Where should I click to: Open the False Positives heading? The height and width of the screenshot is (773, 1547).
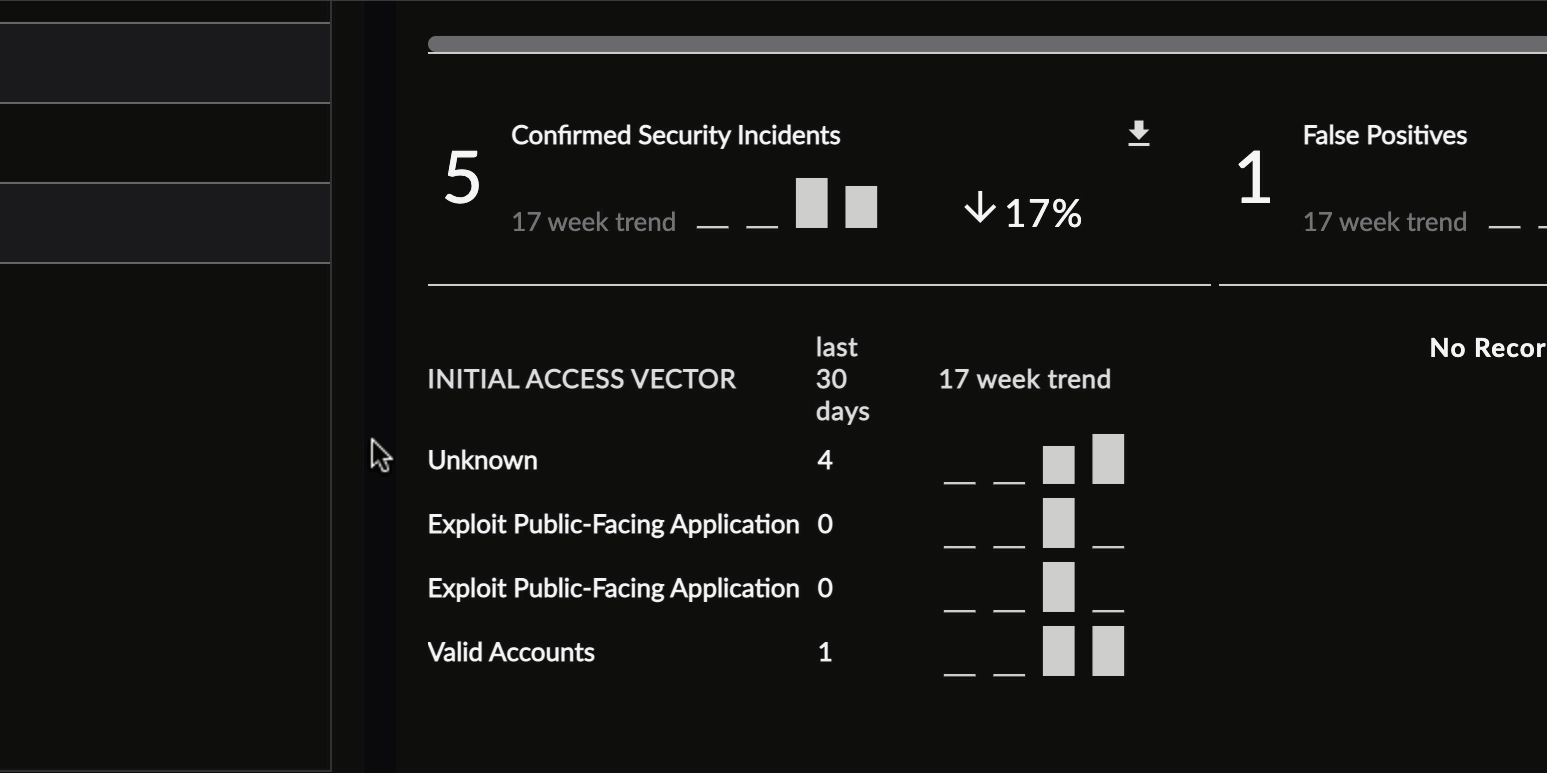(1384, 136)
